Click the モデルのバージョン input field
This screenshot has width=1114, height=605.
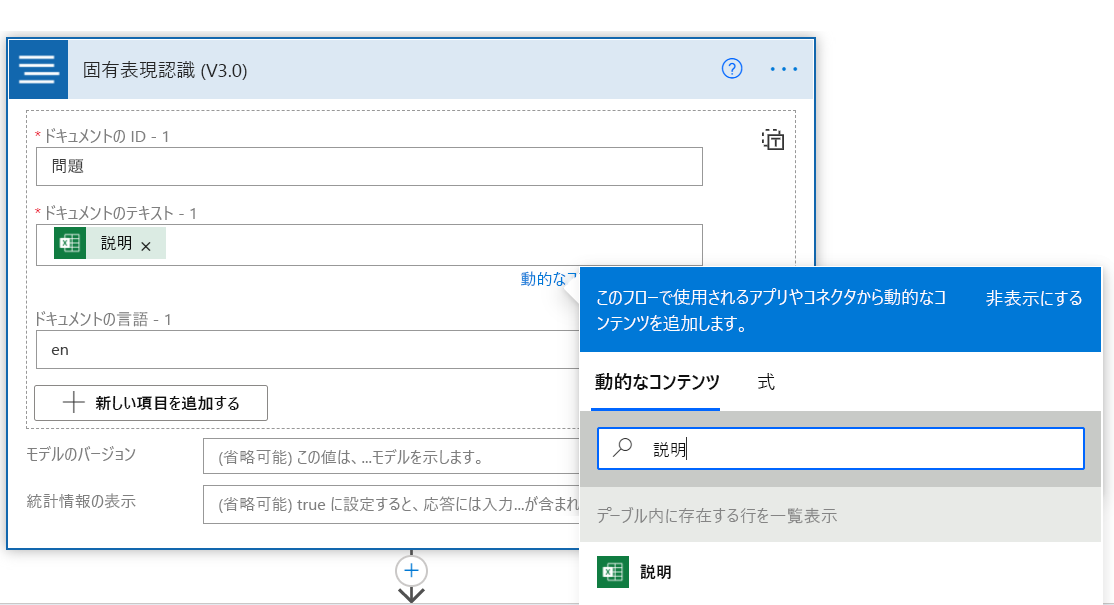pyautogui.click(x=391, y=457)
